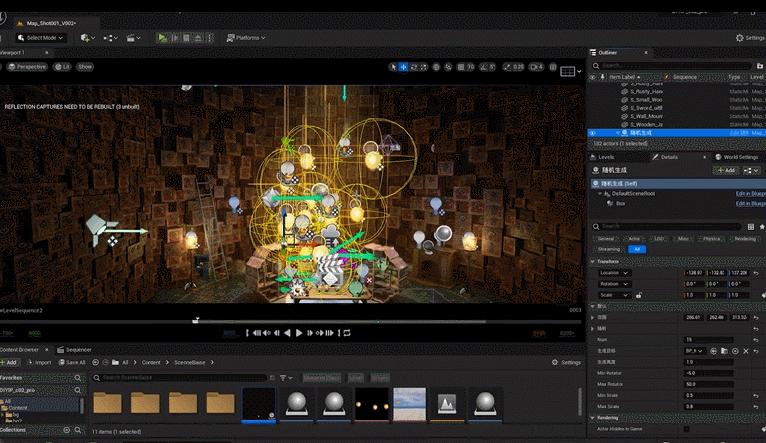This screenshot has width=766, height=443.
Task: Click the Add button in Details panel
Action: click(725, 170)
